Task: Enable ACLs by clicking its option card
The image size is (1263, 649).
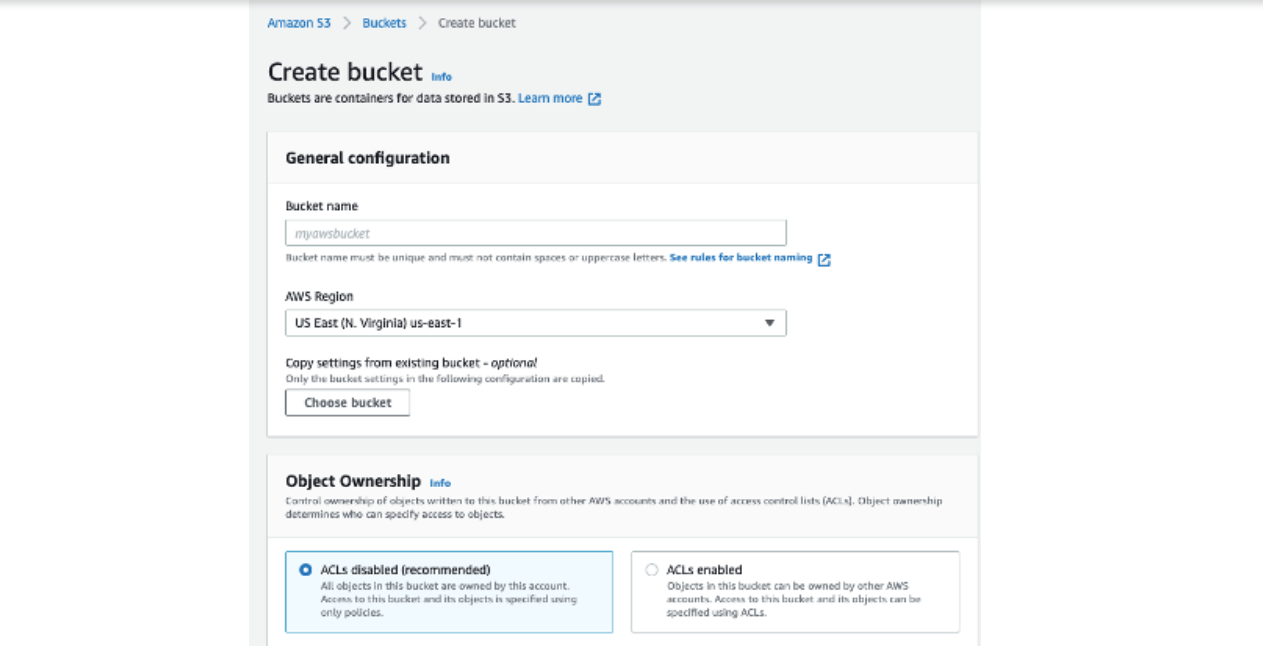Action: (x=795, y=590)
